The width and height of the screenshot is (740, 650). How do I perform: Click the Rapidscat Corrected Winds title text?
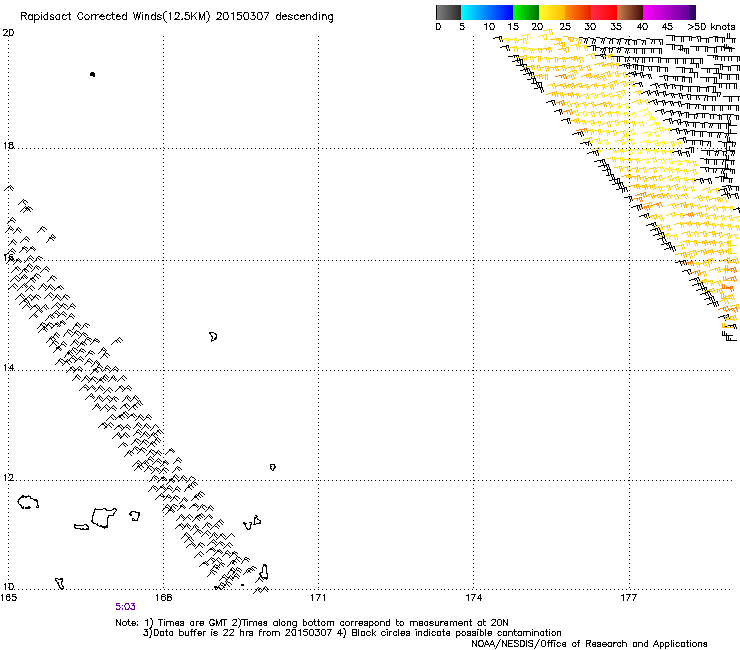coord(177,16)
